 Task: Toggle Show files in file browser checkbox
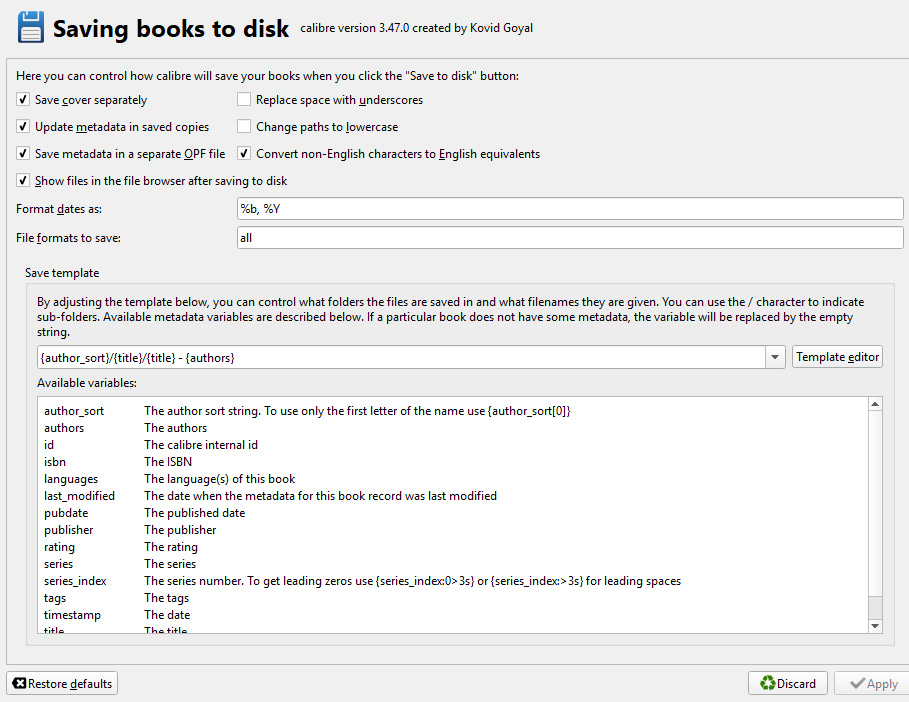click(x=23, y=181)
